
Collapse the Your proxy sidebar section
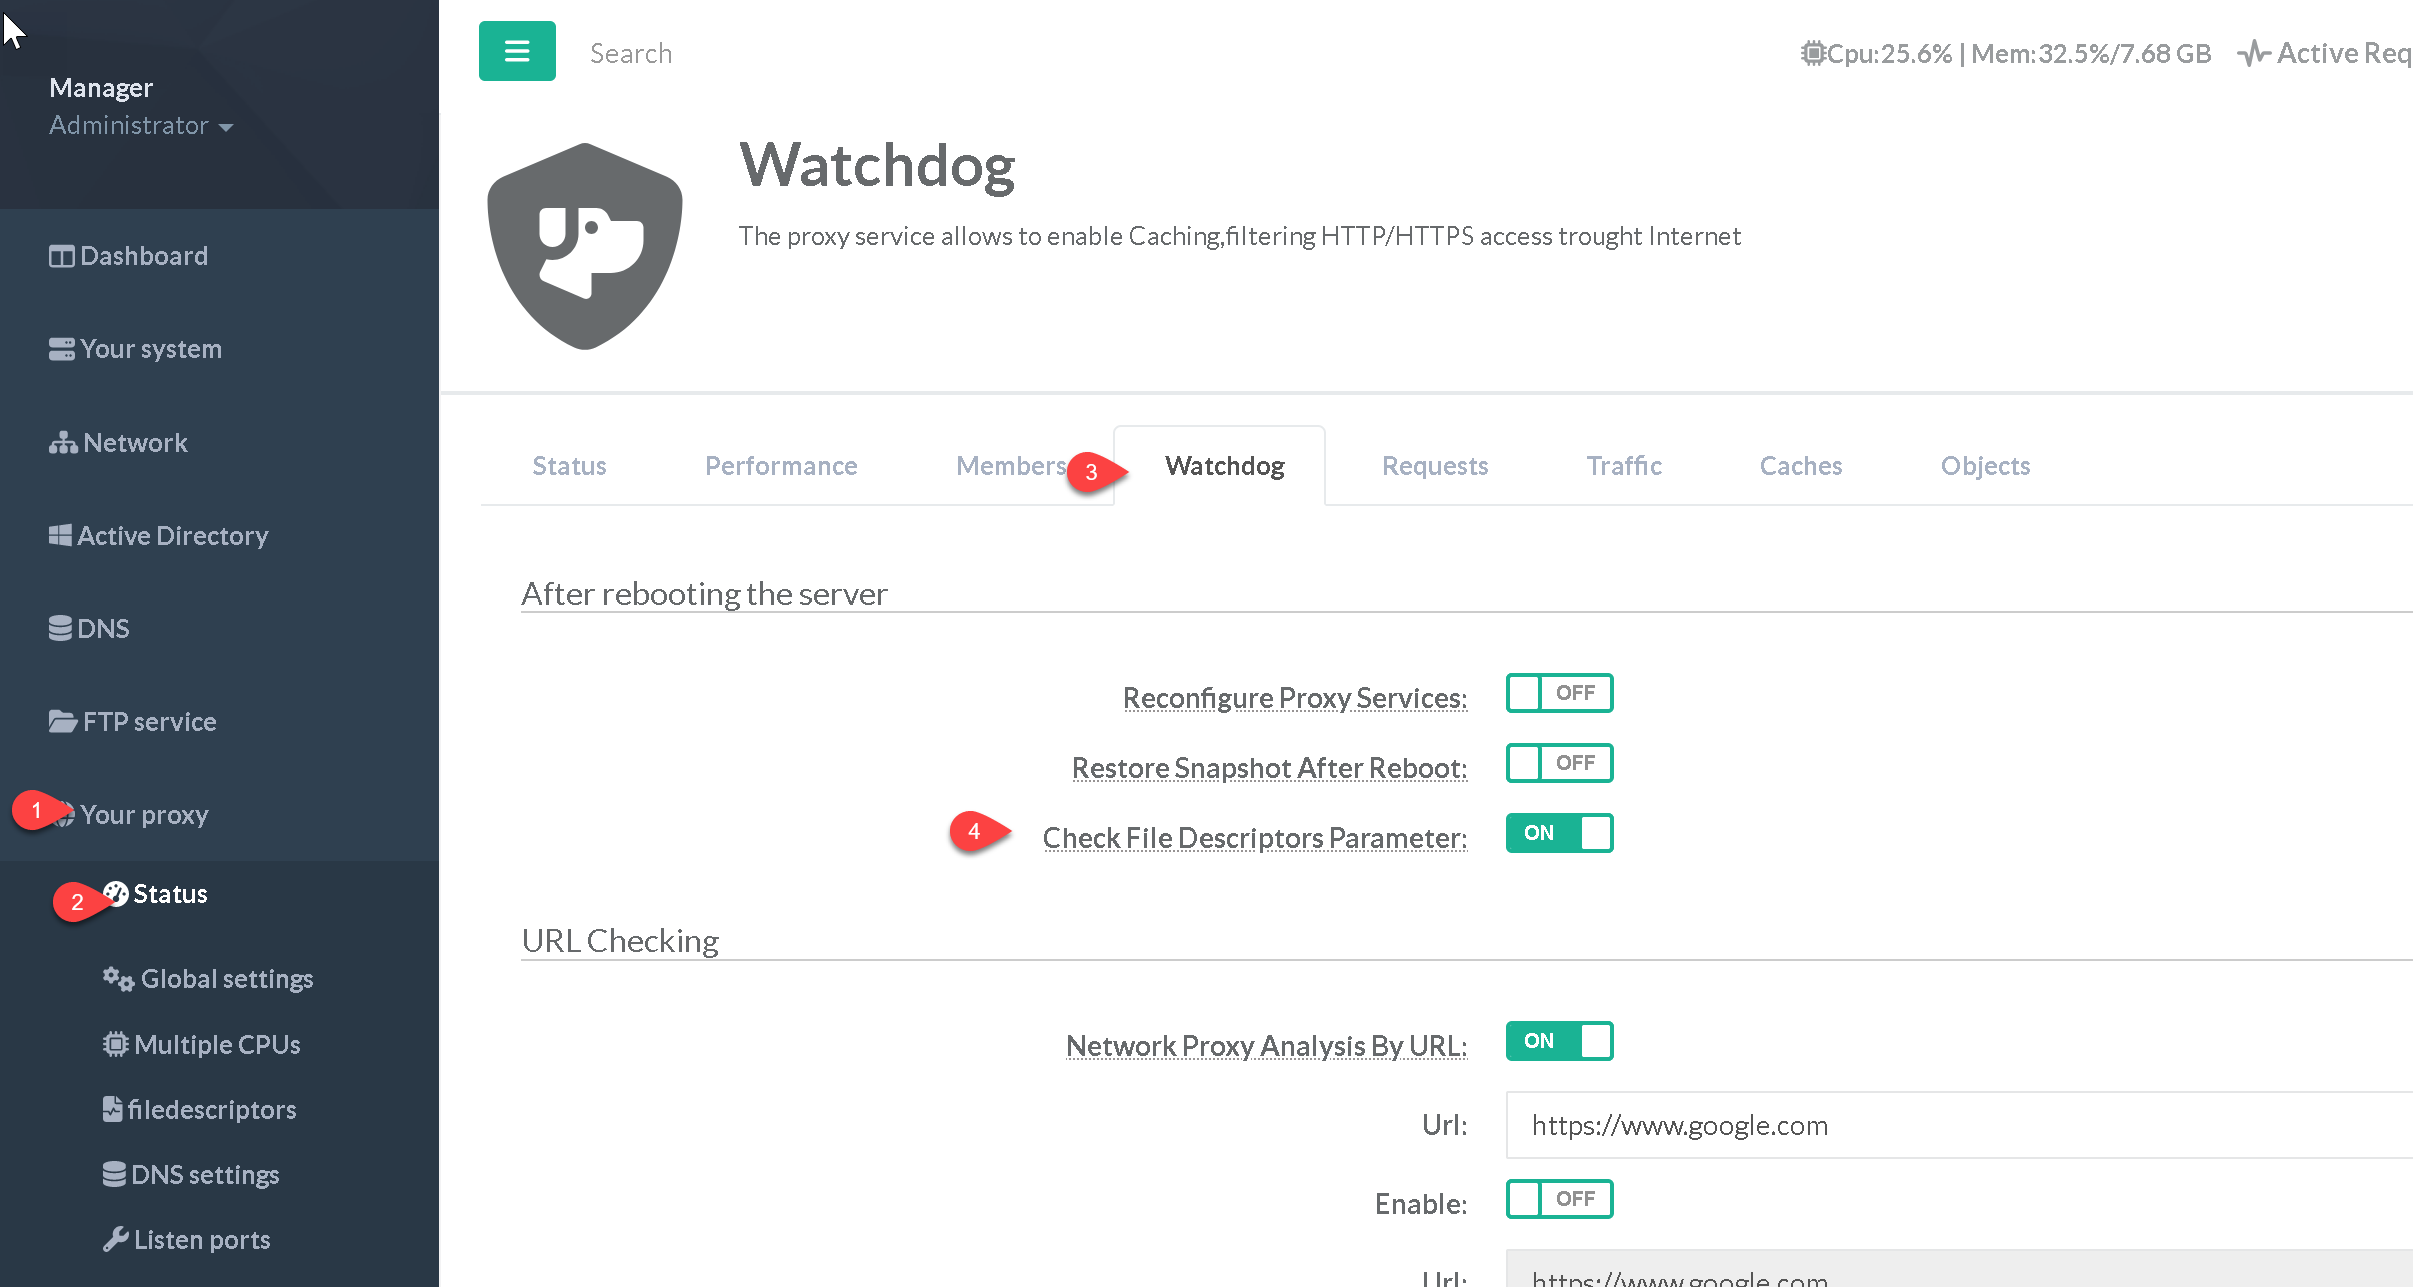pyautogui.click(x=144, y=815)
